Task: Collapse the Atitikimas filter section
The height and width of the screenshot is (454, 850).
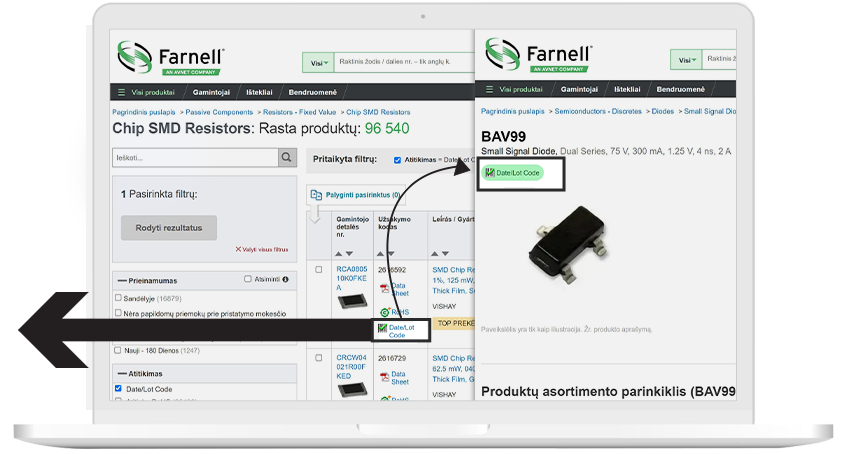Action: click(x=121, y=373)
